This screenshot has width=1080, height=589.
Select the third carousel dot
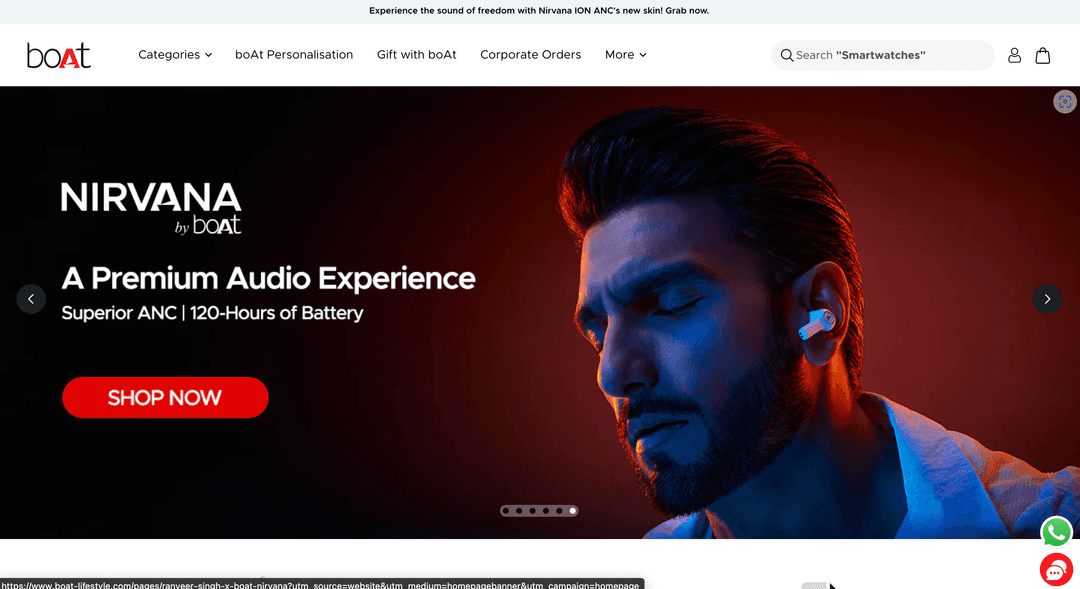coord(532,511)
